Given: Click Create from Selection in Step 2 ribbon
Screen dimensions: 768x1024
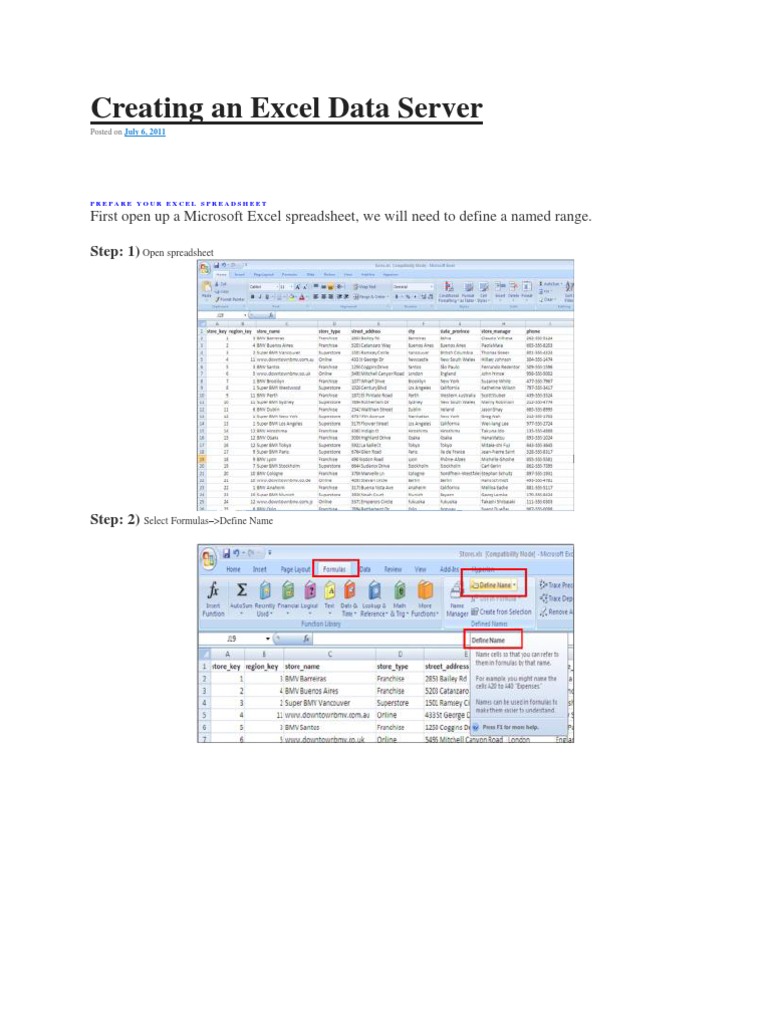Looking at the screenshot, I should tap(501, 612).
